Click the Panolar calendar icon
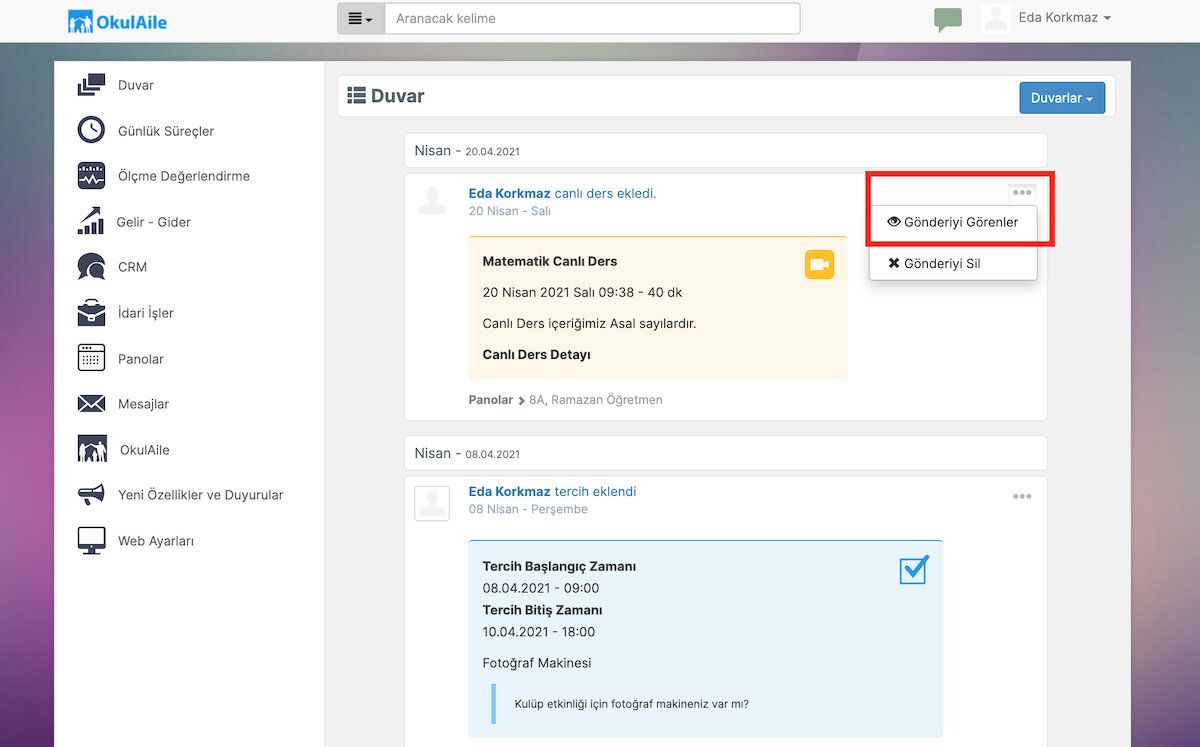Image resolution: width=1200 pixels, height=747 pixels. [x=91, y=358]
